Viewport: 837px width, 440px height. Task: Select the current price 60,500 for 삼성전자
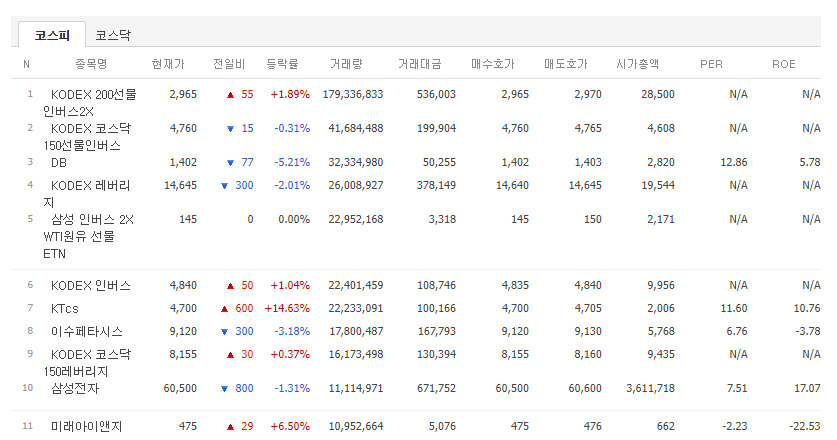(x=180, y=388)
